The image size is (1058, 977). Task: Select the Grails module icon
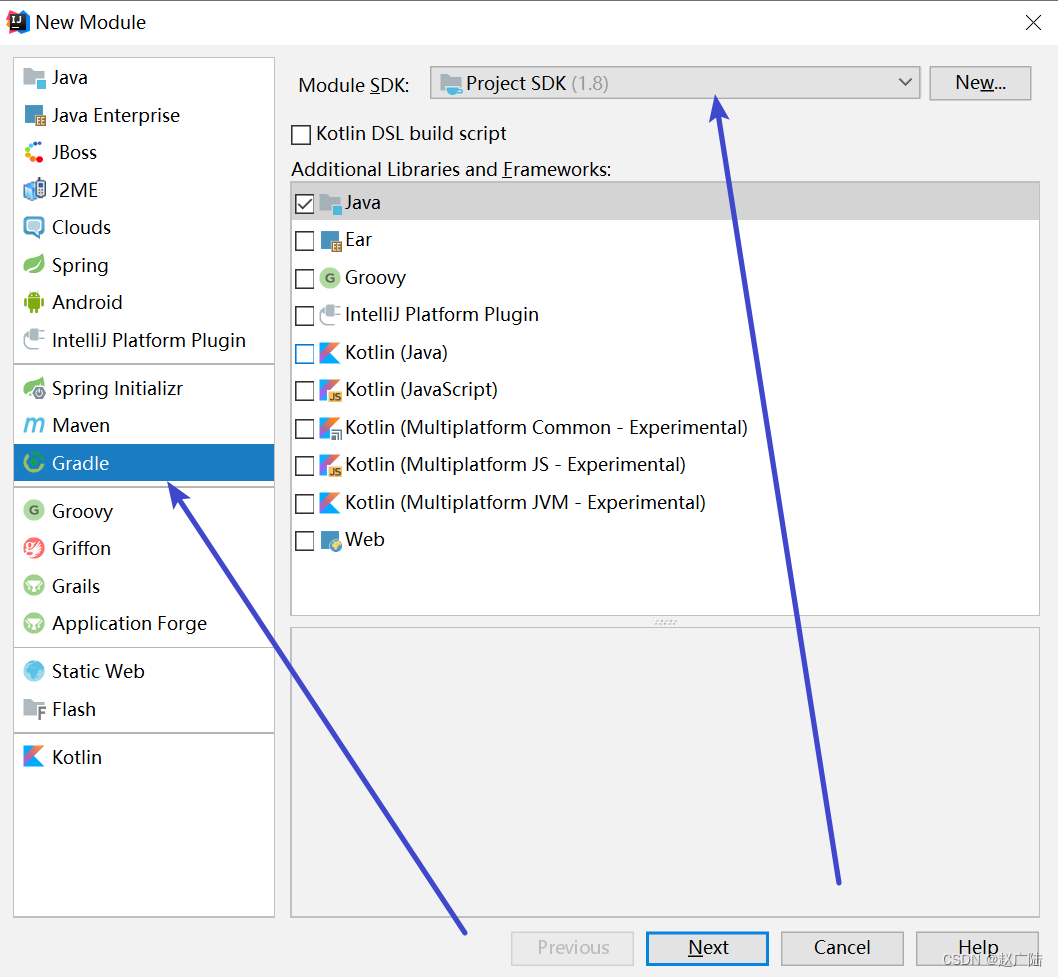[x=34, y=586]
